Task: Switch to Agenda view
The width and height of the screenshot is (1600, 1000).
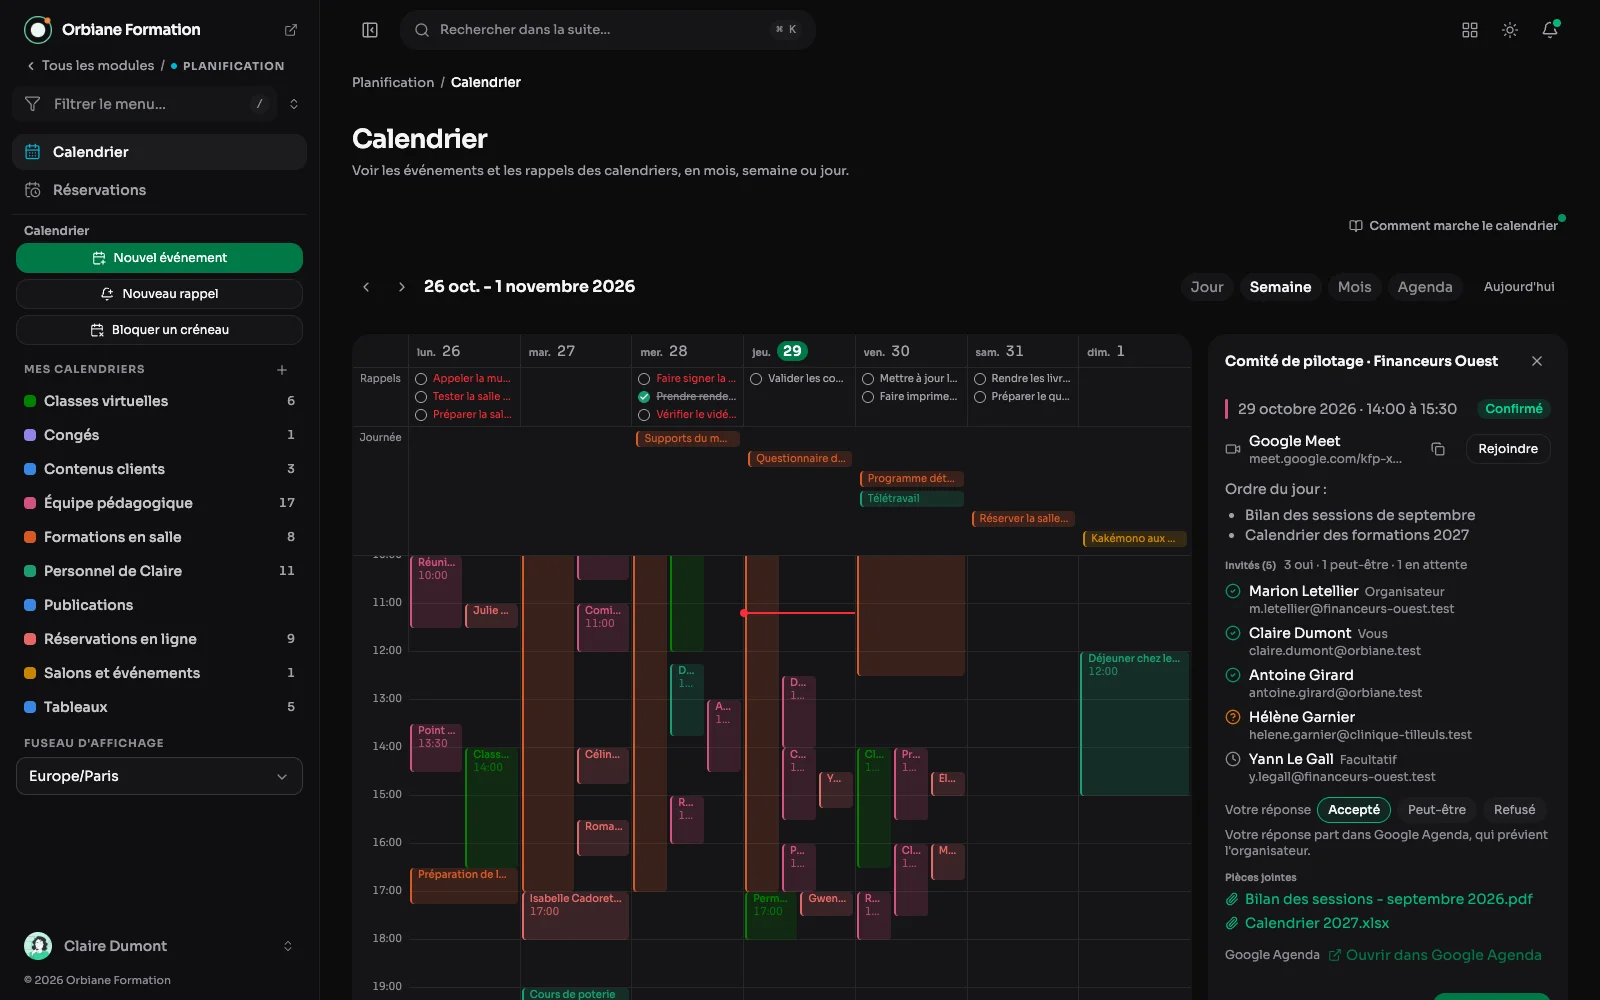Action: click(1425, 287)
